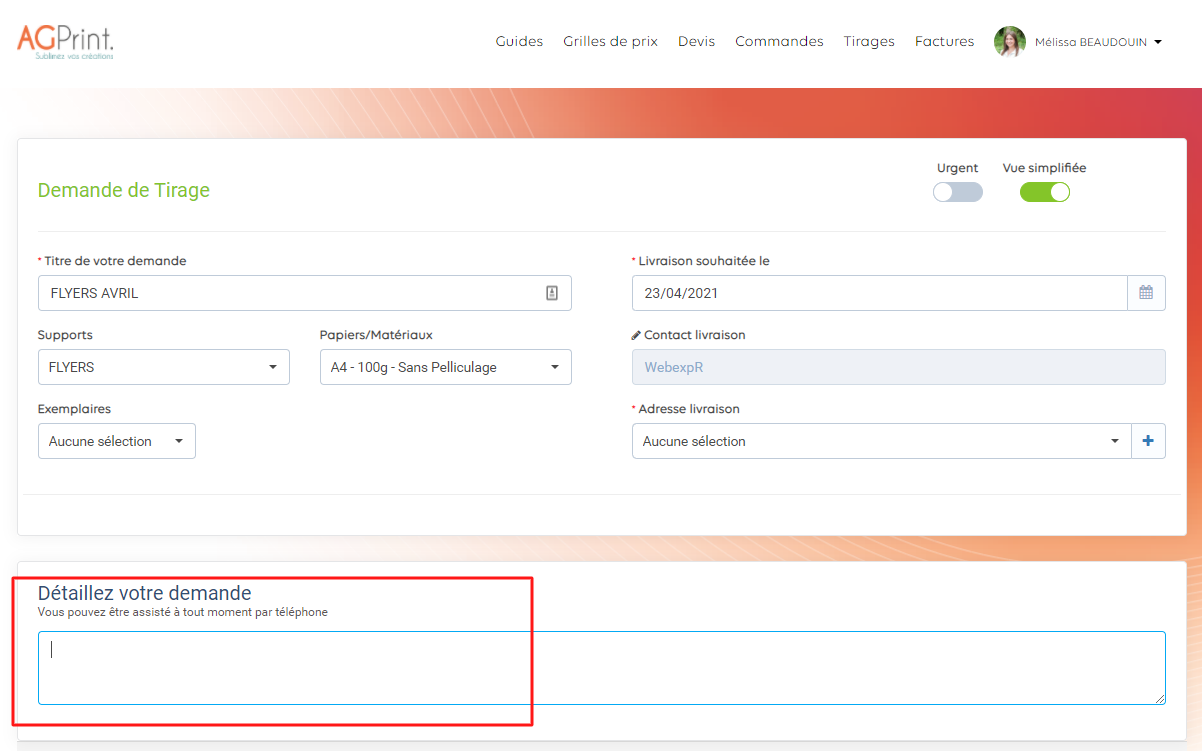This screenshot has height=751, width=1202.
Task: Expand the Papiers/Matériaux dropdown
Action: 445,367
